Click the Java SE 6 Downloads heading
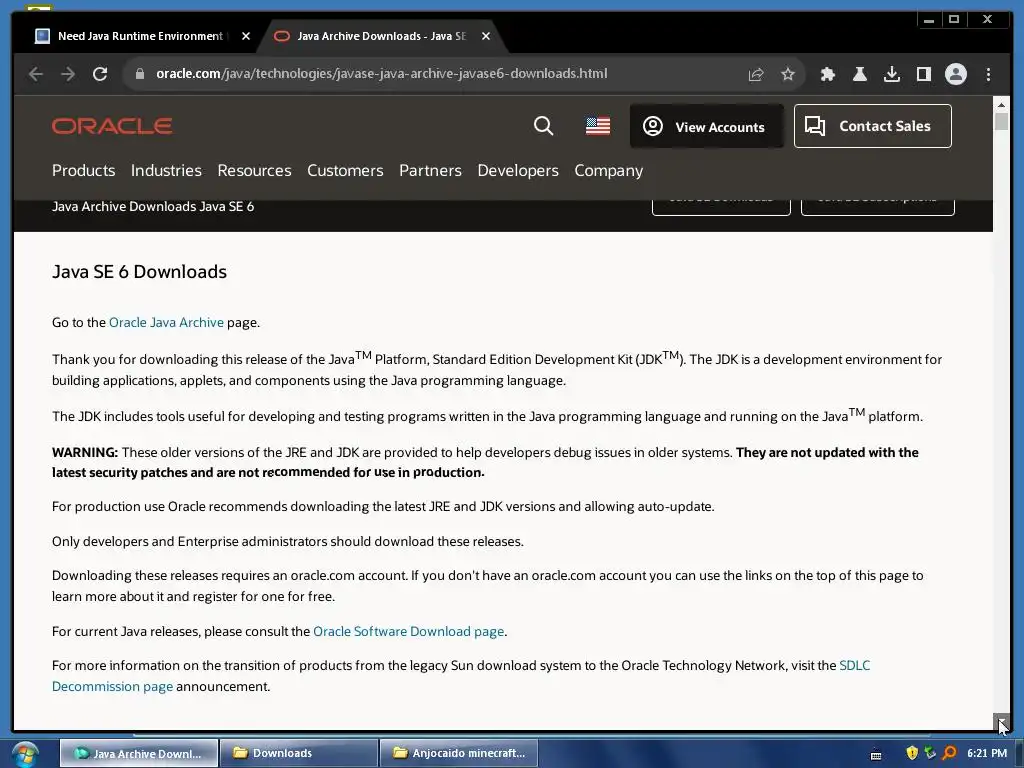1024x768 pixels. tap(139, 272)
